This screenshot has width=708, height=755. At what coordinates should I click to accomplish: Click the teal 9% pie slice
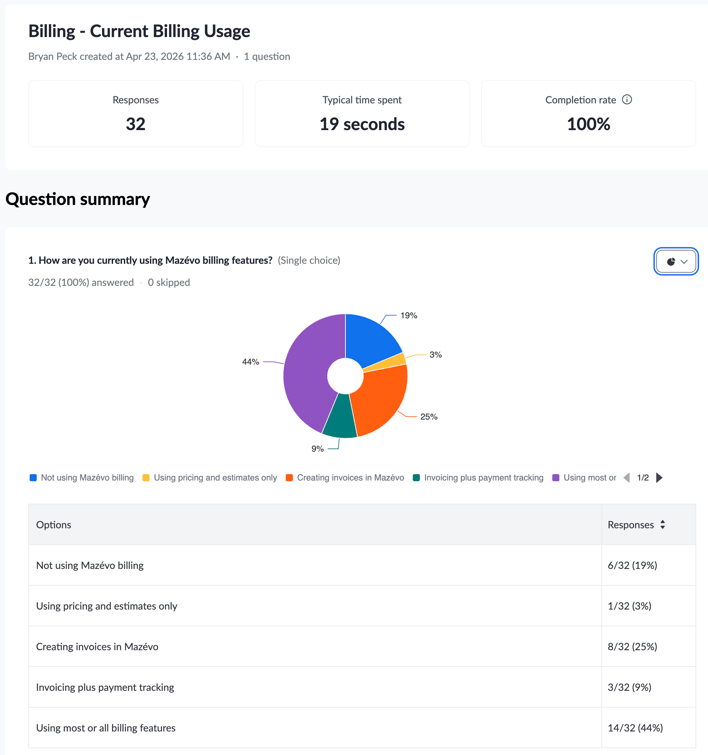coord(340,417)
